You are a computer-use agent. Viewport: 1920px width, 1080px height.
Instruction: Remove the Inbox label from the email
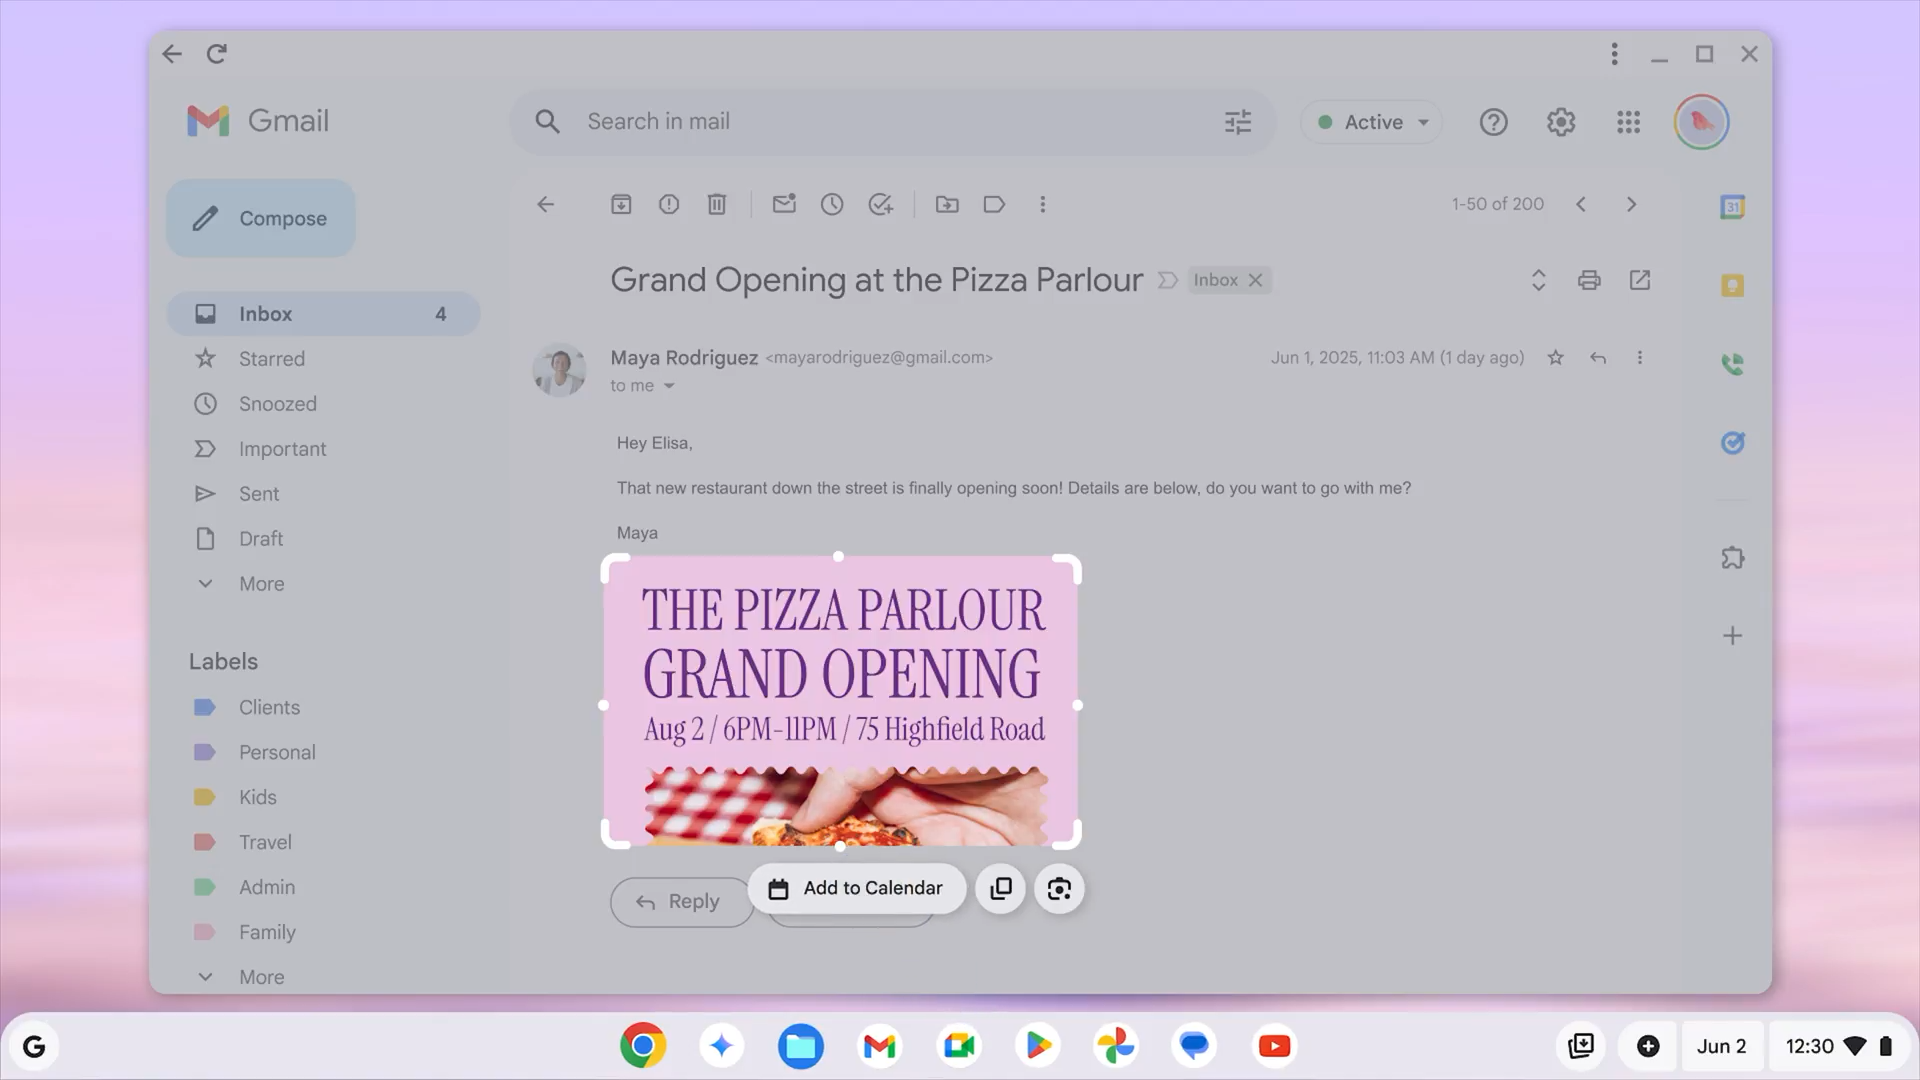pos(1255,280)
